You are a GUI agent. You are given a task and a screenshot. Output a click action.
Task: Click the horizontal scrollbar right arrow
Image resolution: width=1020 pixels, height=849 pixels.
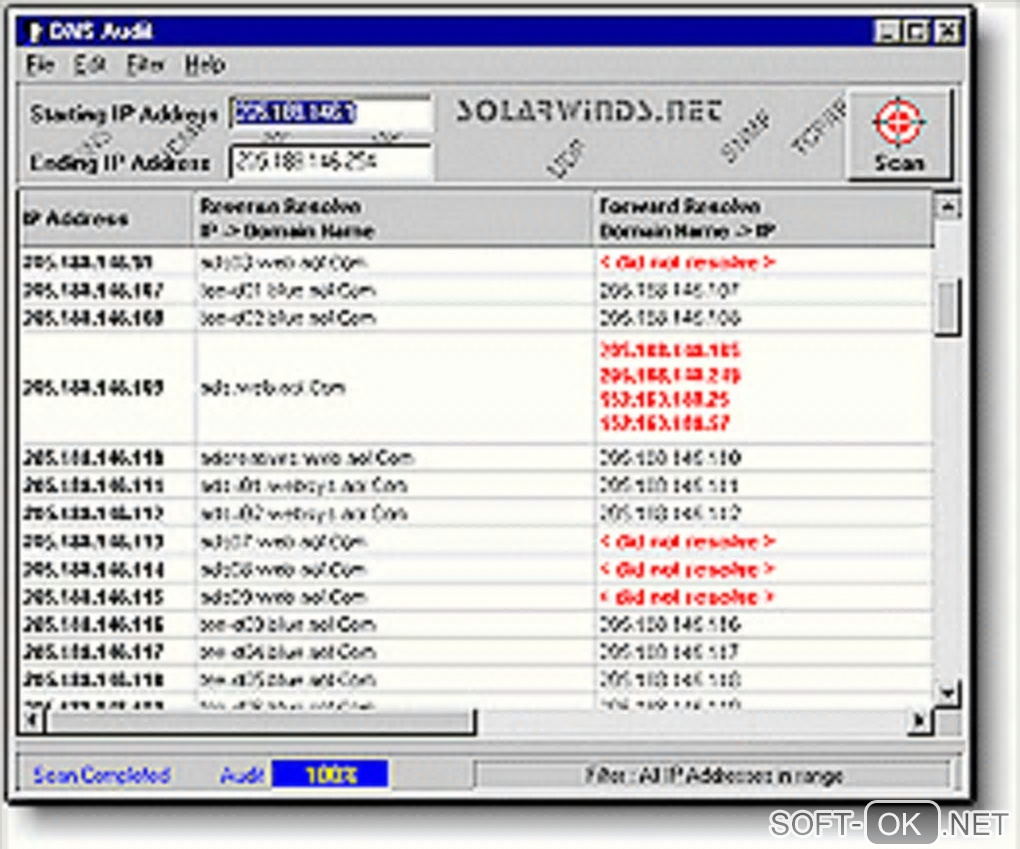(x=919, y=720)
